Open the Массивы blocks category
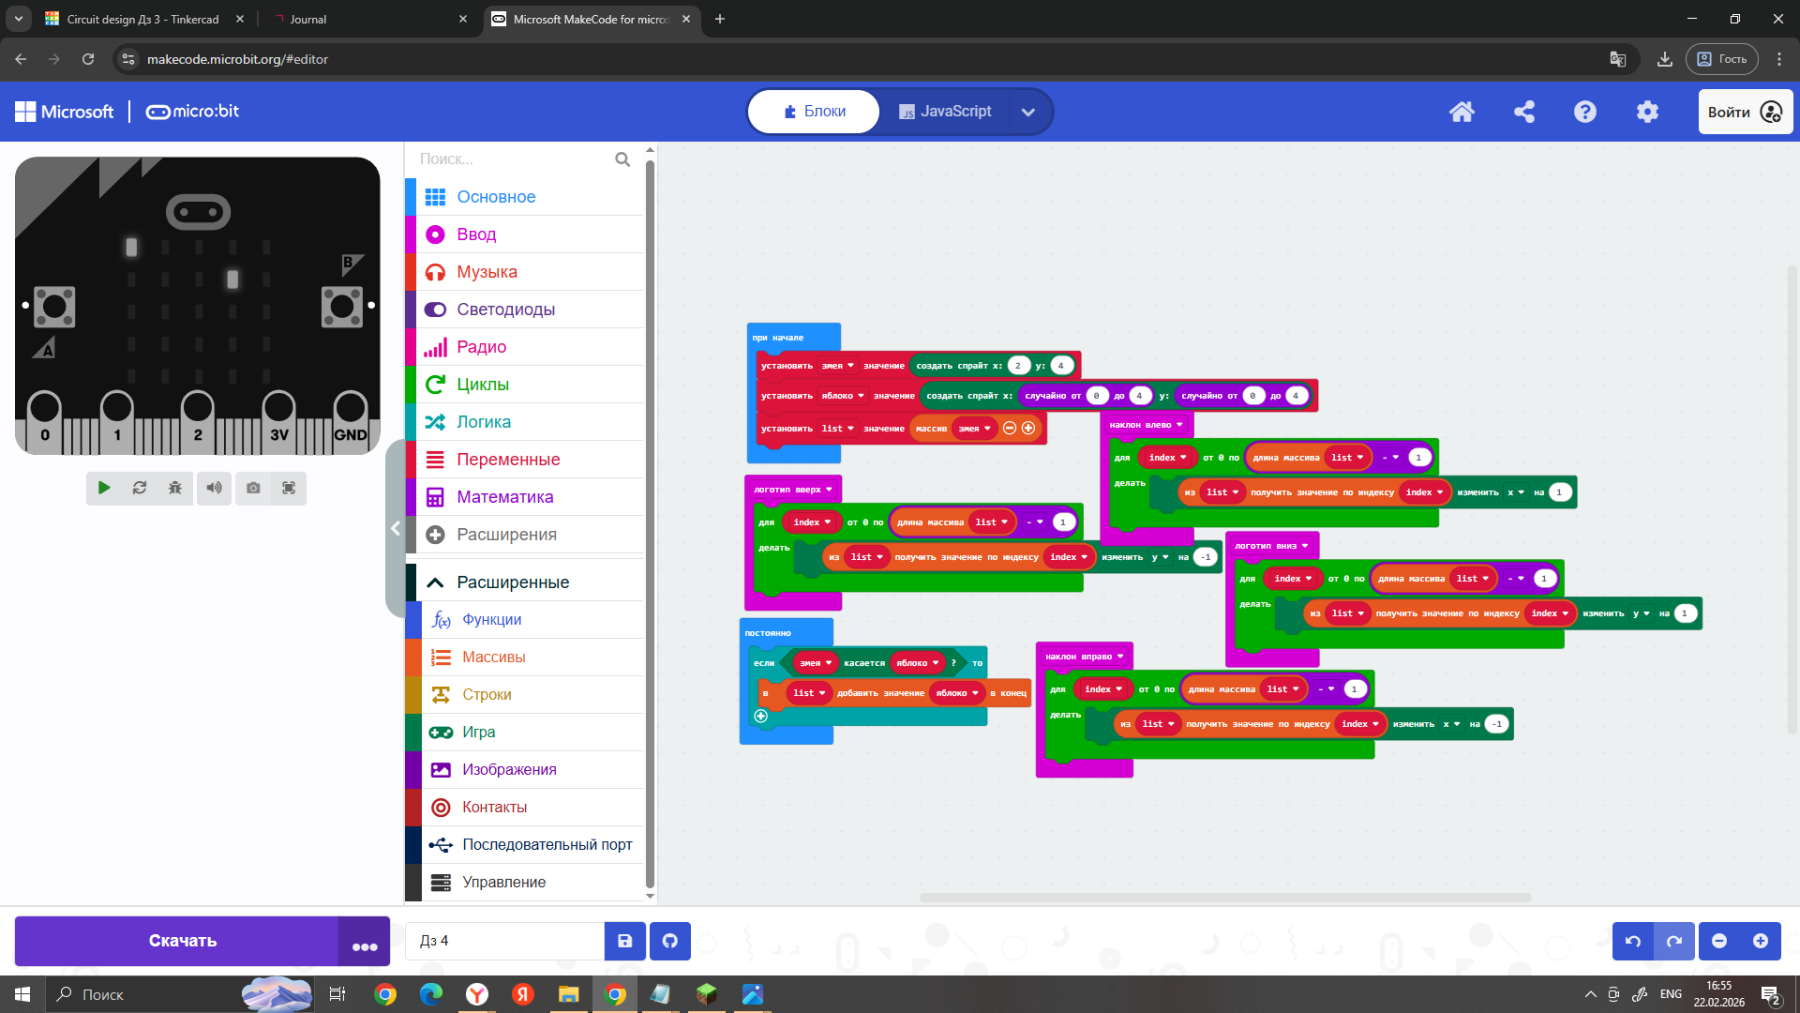Image resolution: width=1800 pixels, height=1013 pixels. click(493, 657)
